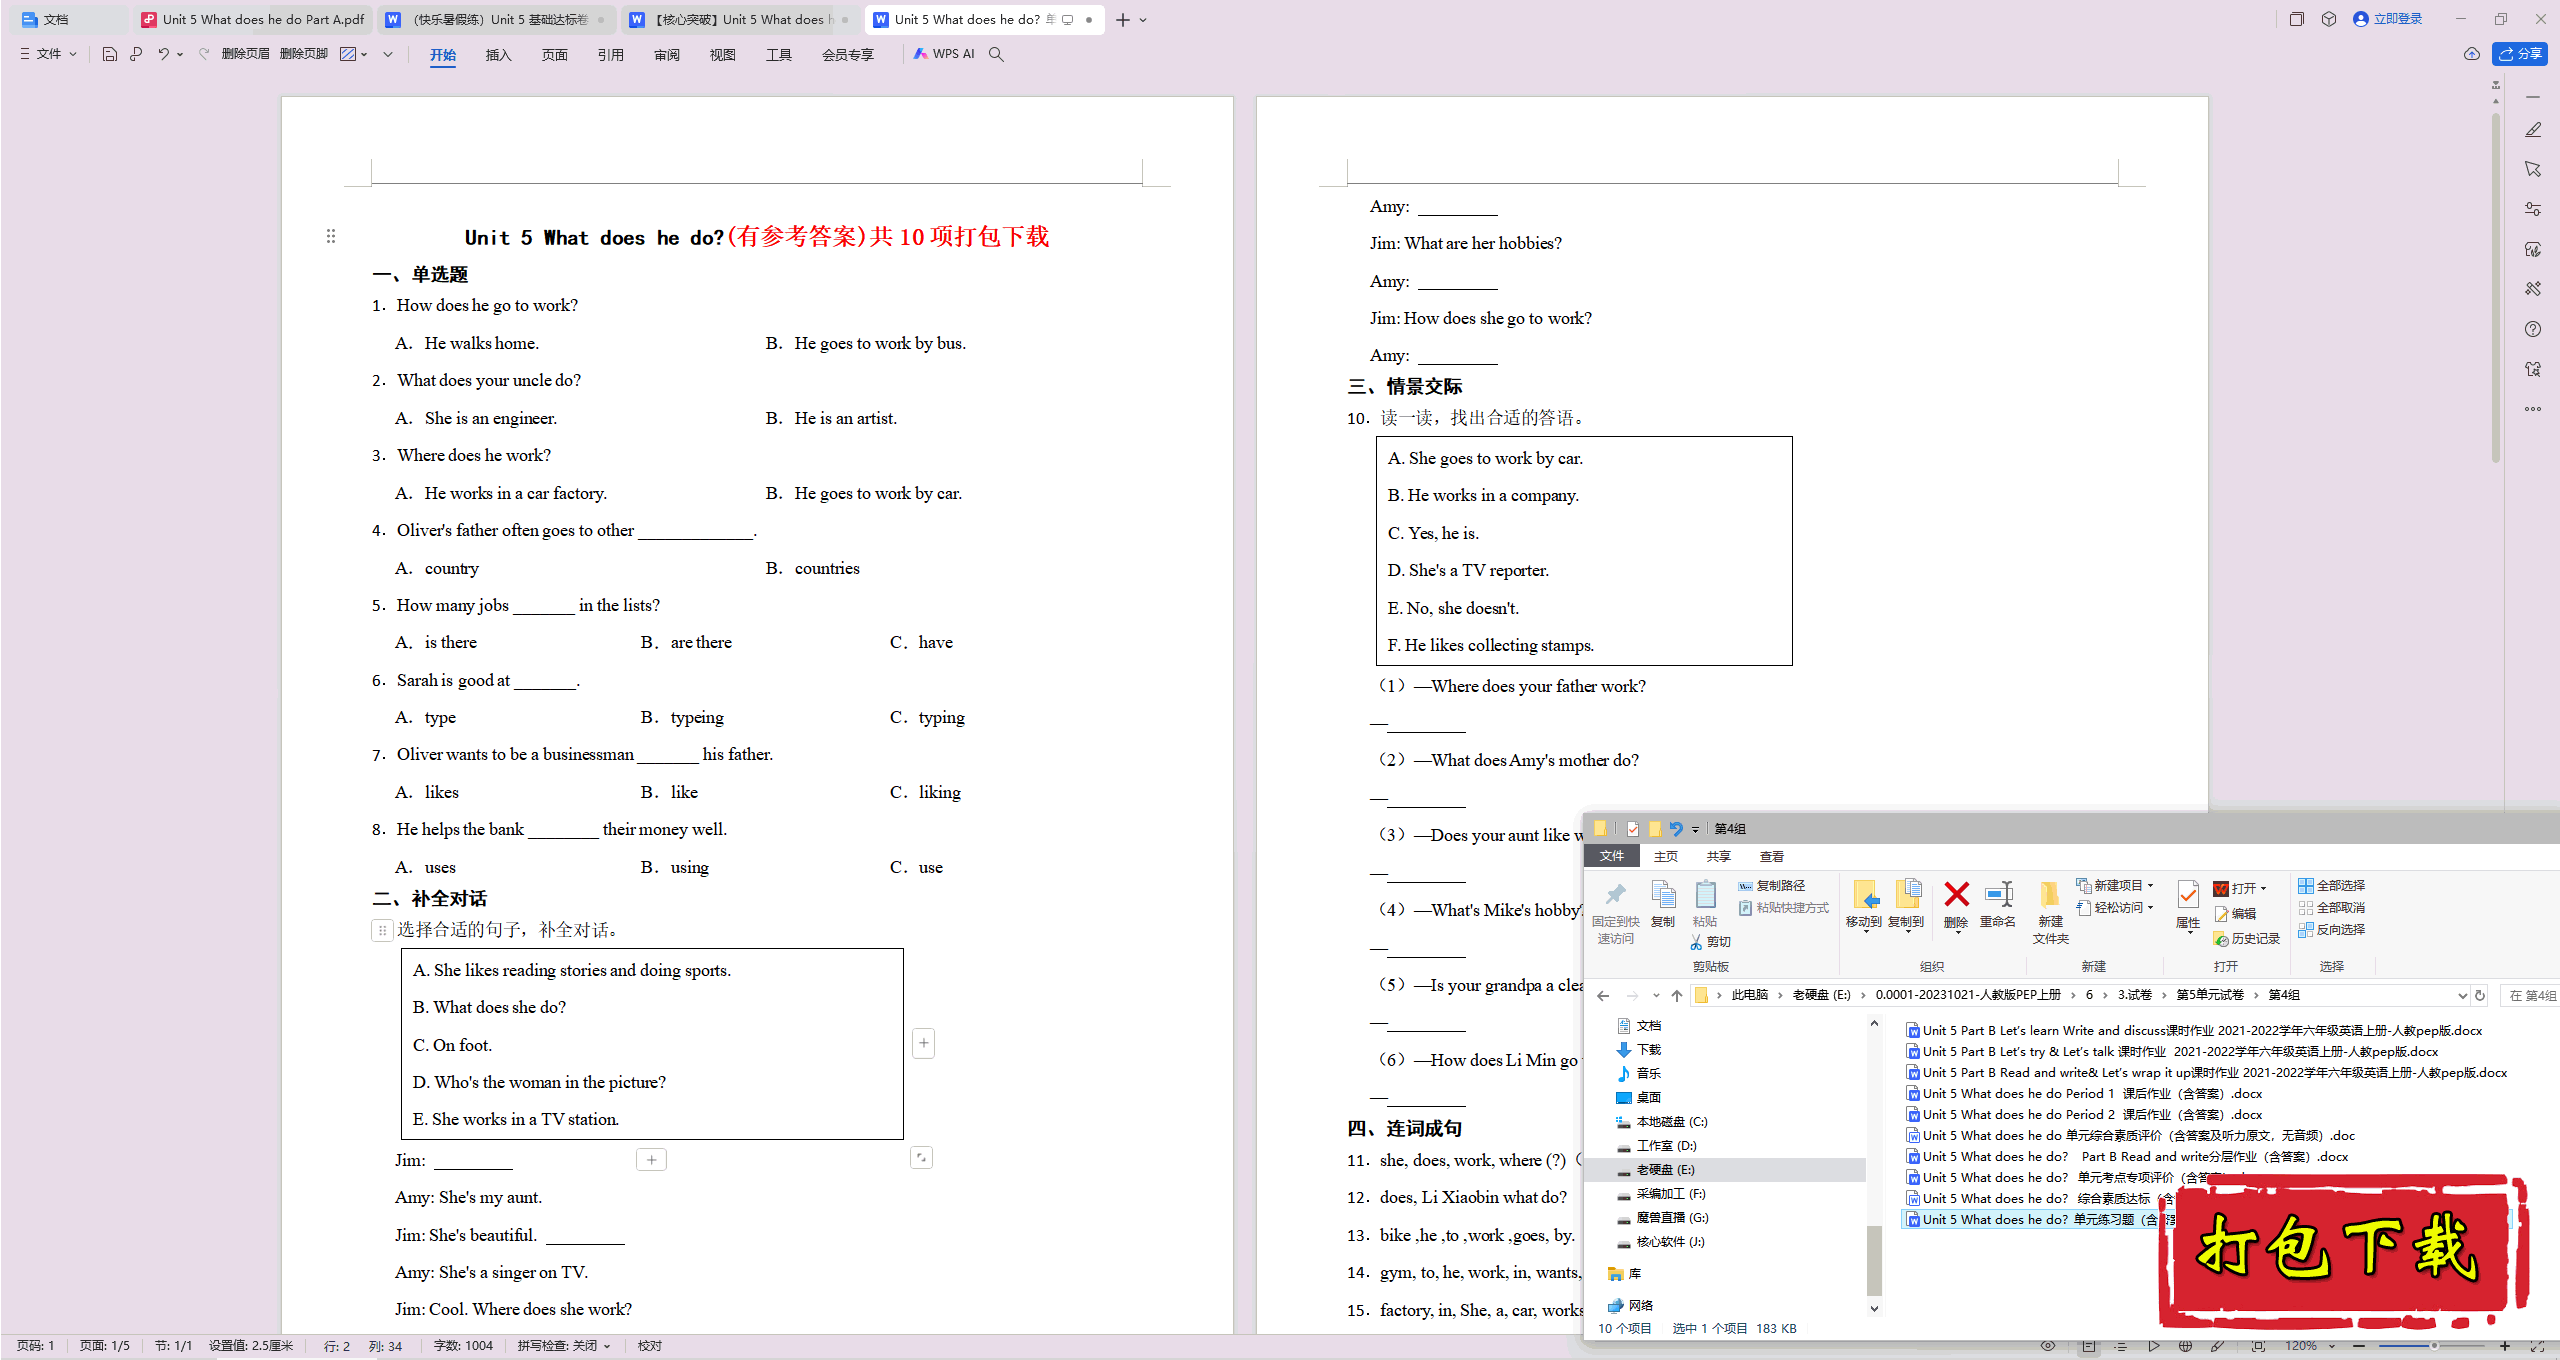2560x1360 pixels.
Task: Click 历史记录 in Explorer ribbon
Action: [x=2246, y=939]
